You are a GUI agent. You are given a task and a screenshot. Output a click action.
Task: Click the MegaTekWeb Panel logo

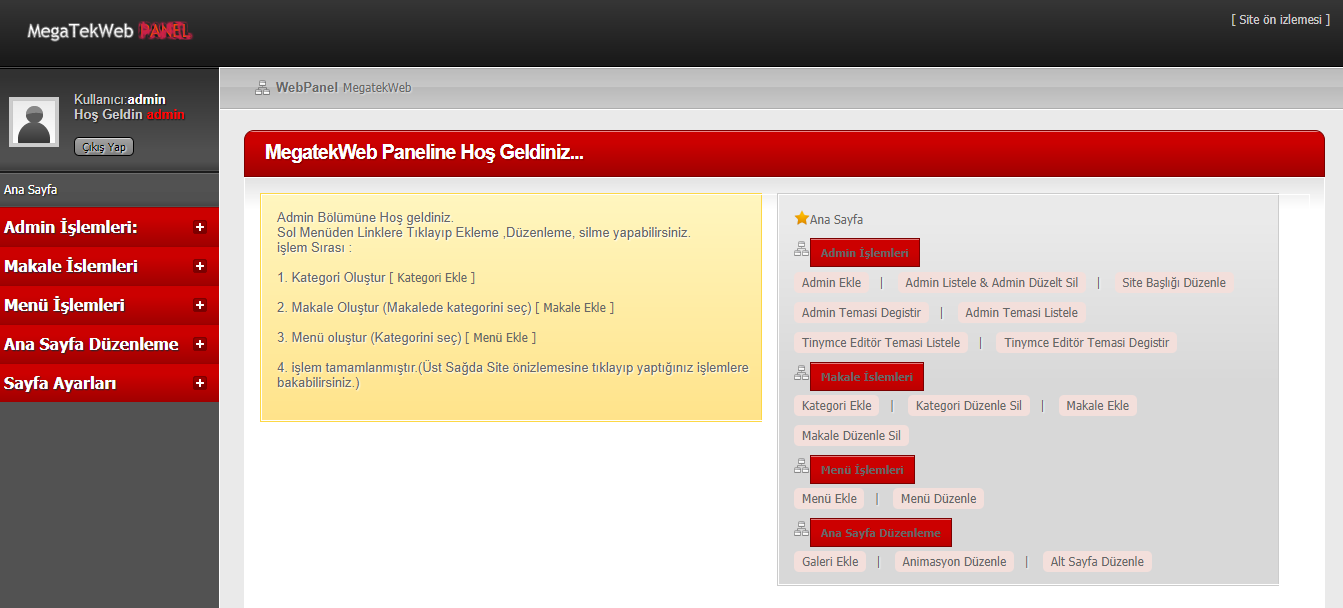click(x=109, y=31)
